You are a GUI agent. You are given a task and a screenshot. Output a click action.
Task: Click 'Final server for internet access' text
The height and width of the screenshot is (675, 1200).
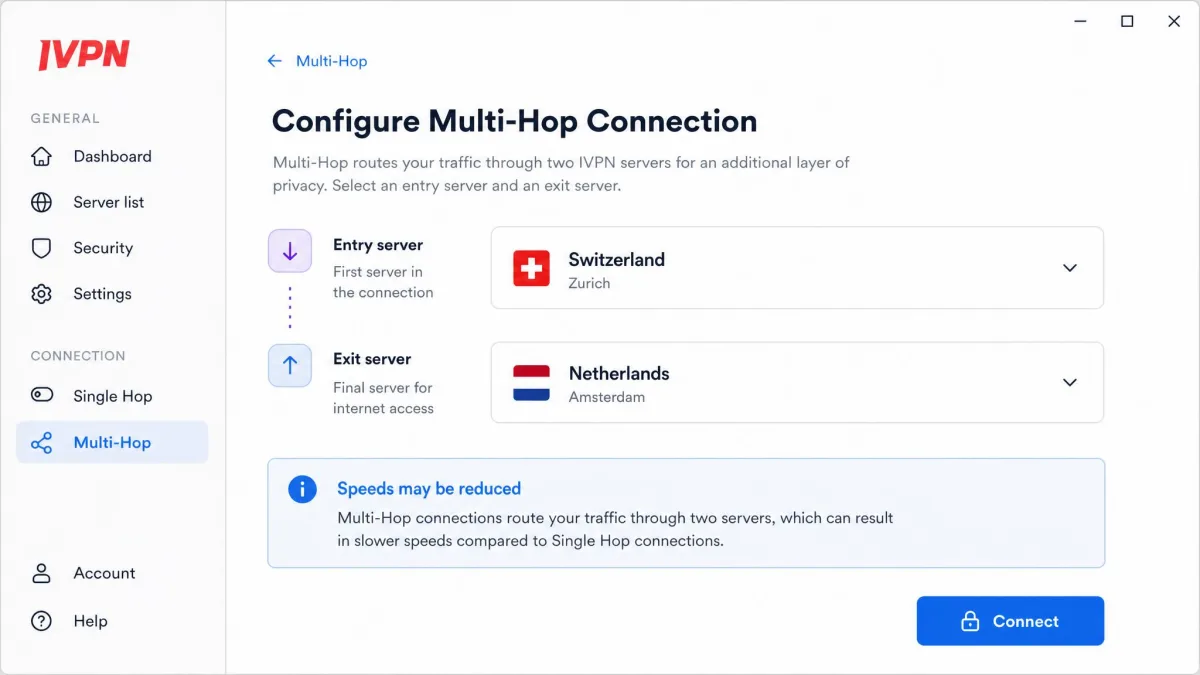[383, 398]
